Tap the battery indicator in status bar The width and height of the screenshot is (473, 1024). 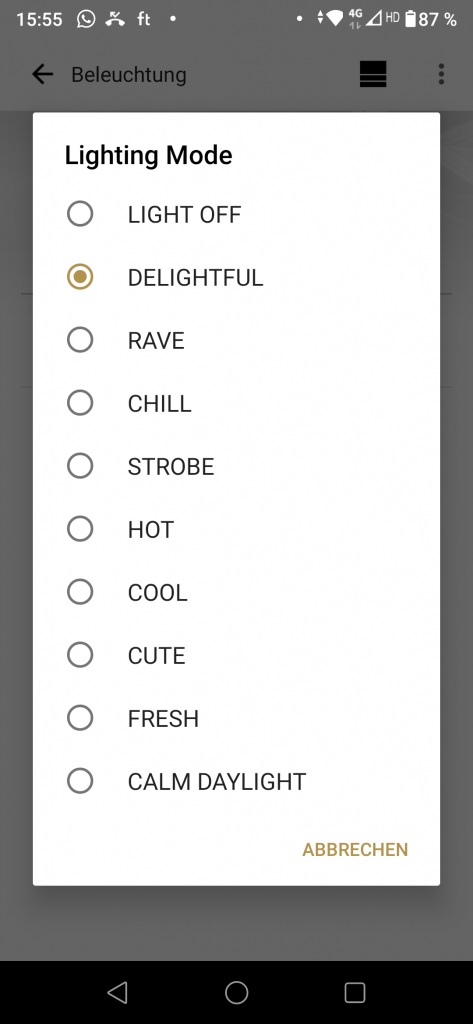click(410, 19)
